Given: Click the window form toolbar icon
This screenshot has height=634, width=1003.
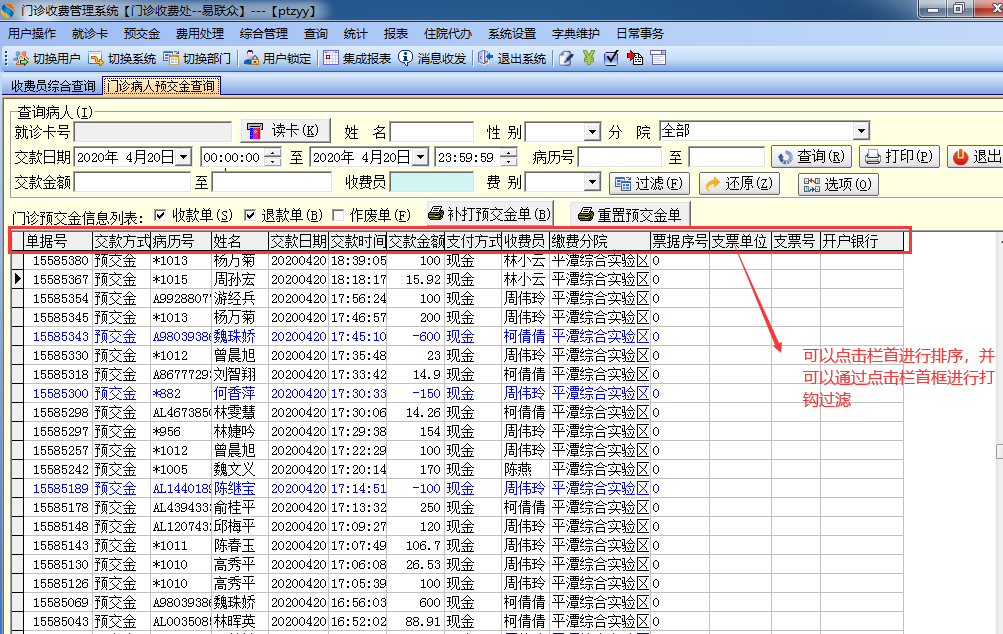Looking at the screenshot, I should (658, 58).
